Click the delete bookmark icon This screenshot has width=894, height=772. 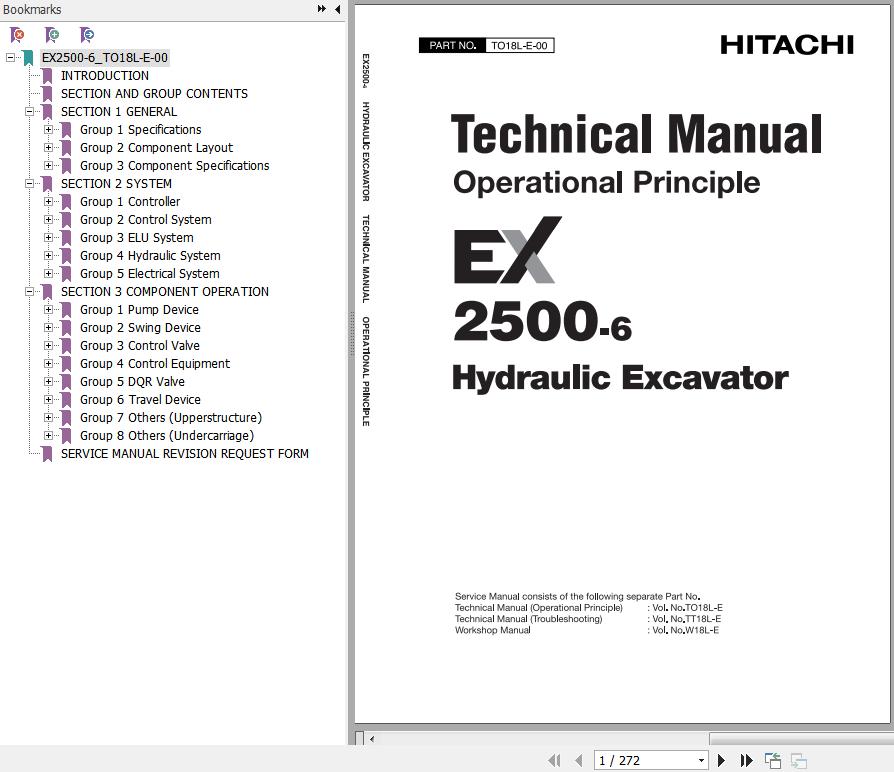(x=17, y=35)
